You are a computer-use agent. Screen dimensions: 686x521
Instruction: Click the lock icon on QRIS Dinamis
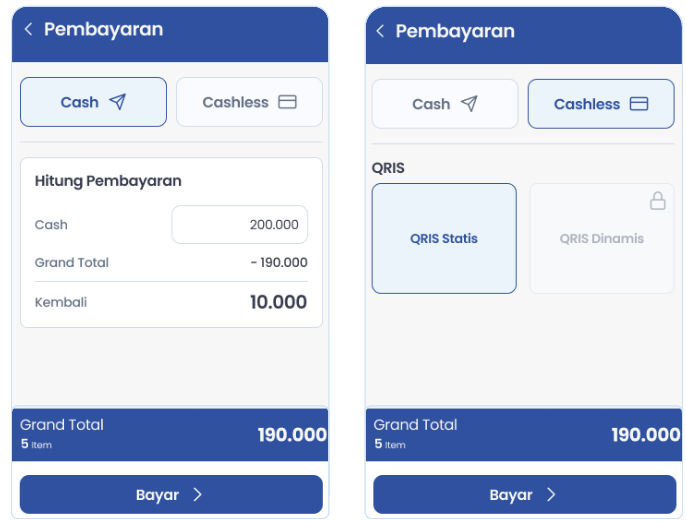tap(658, 201)
